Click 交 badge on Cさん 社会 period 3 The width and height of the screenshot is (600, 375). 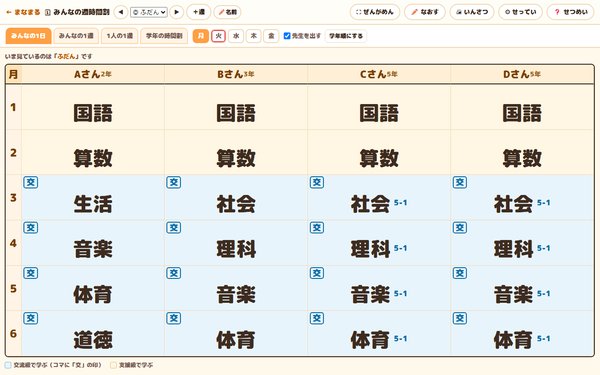point(316,182)
